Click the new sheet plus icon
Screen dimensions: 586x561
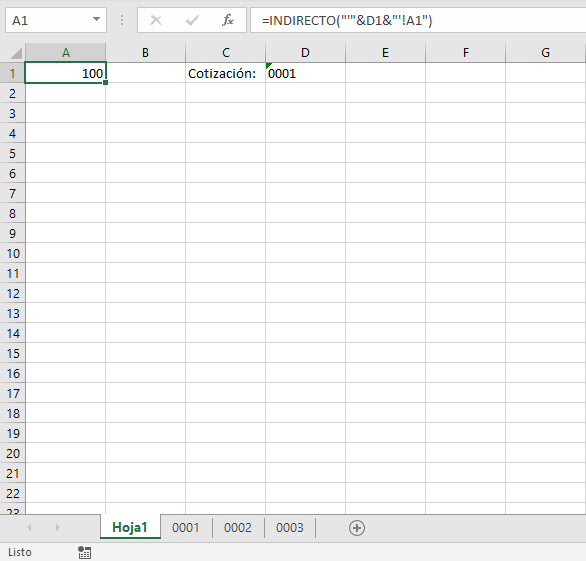[x=357, y=528]
